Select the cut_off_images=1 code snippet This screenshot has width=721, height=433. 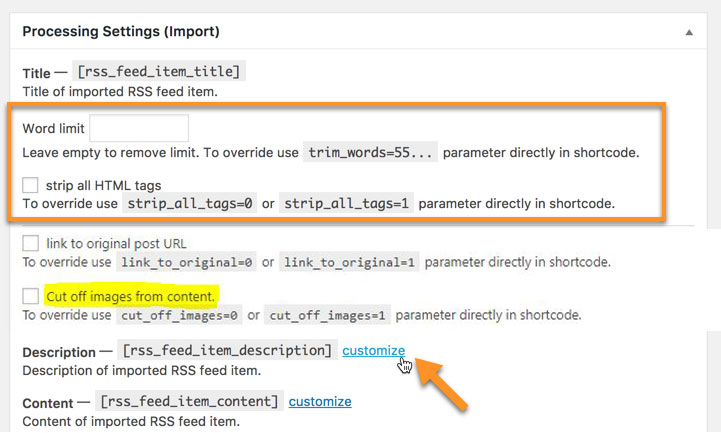(x=327, y=315)
